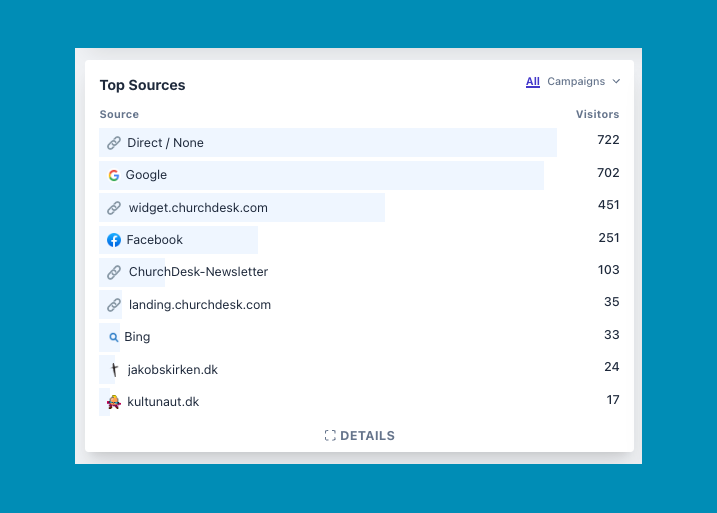This screenshot has width=717, height=513.
Task: Click link icon next to widget.churchdesk.com
Action: tap(114, 208)
